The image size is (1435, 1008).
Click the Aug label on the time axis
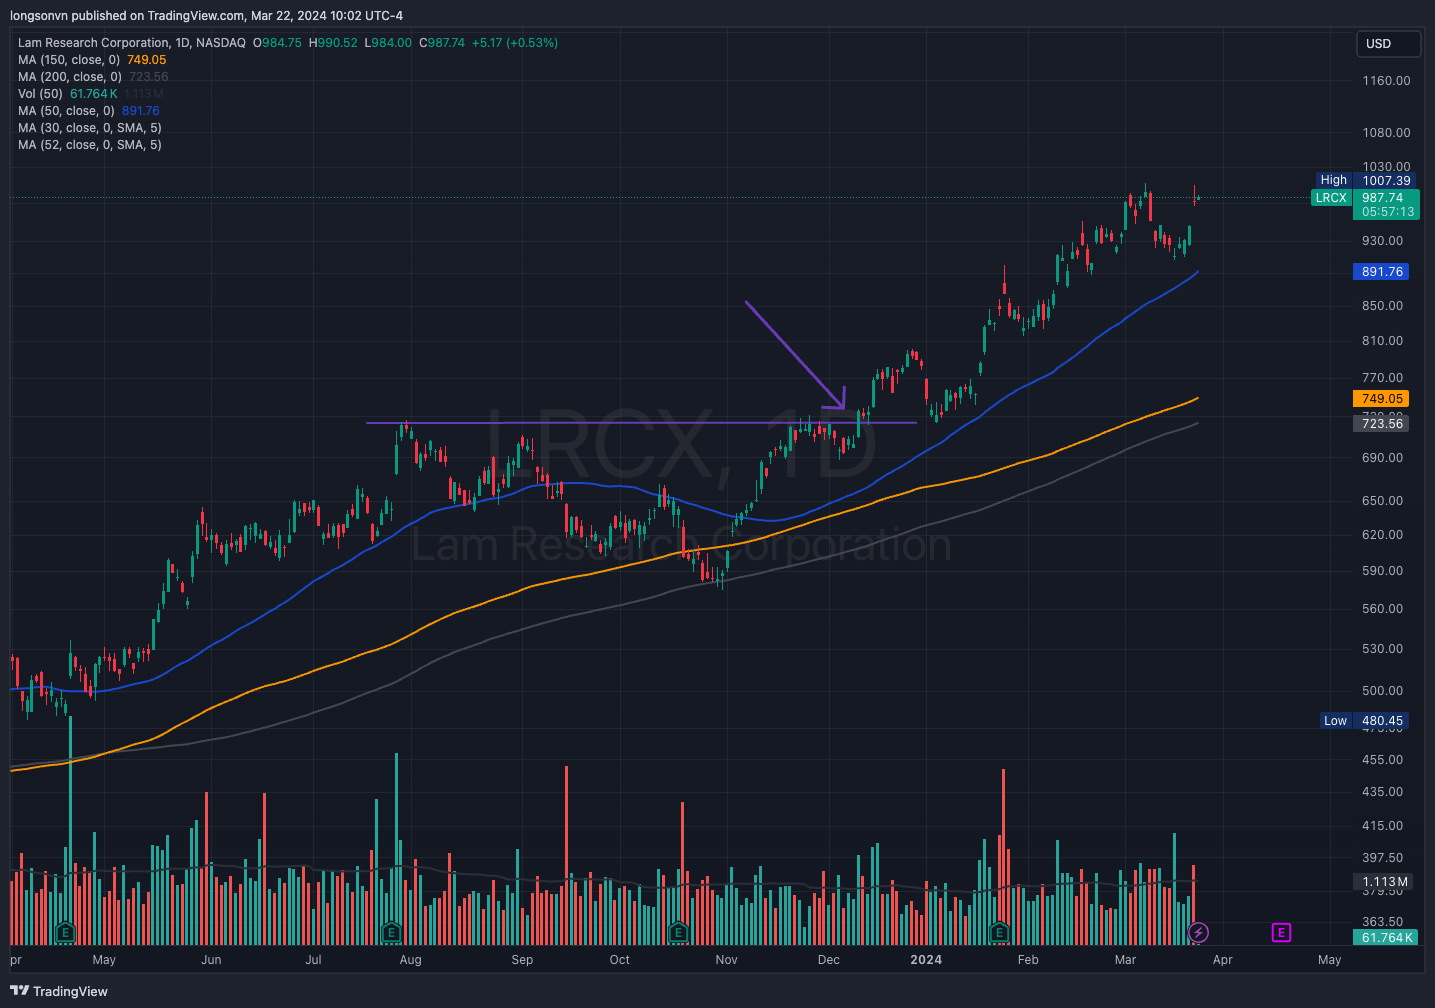point(410,960)
